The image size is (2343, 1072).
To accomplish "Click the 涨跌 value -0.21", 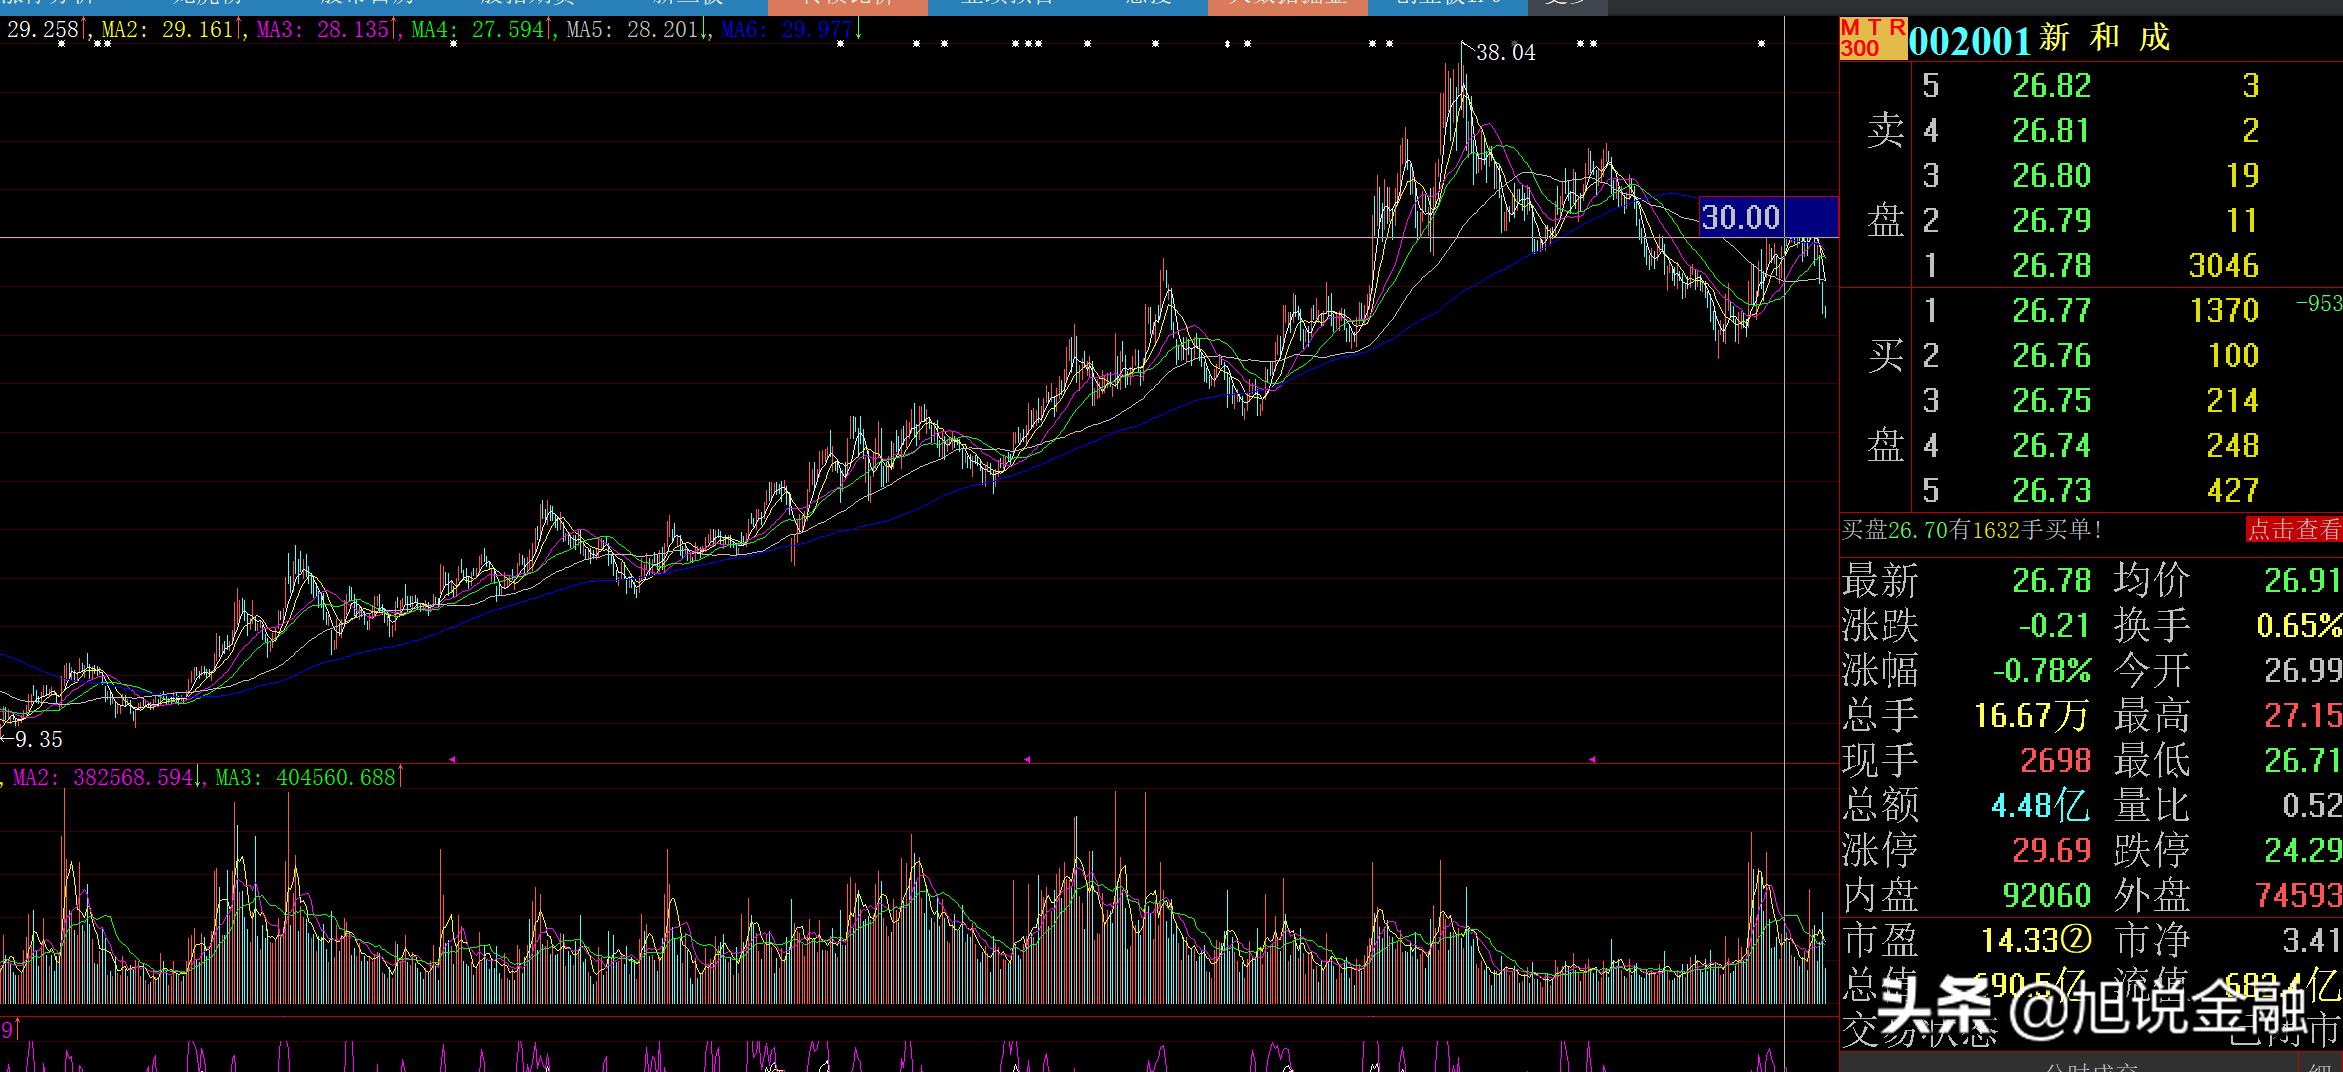I will pyautogui.click(x=2054, y=626).
